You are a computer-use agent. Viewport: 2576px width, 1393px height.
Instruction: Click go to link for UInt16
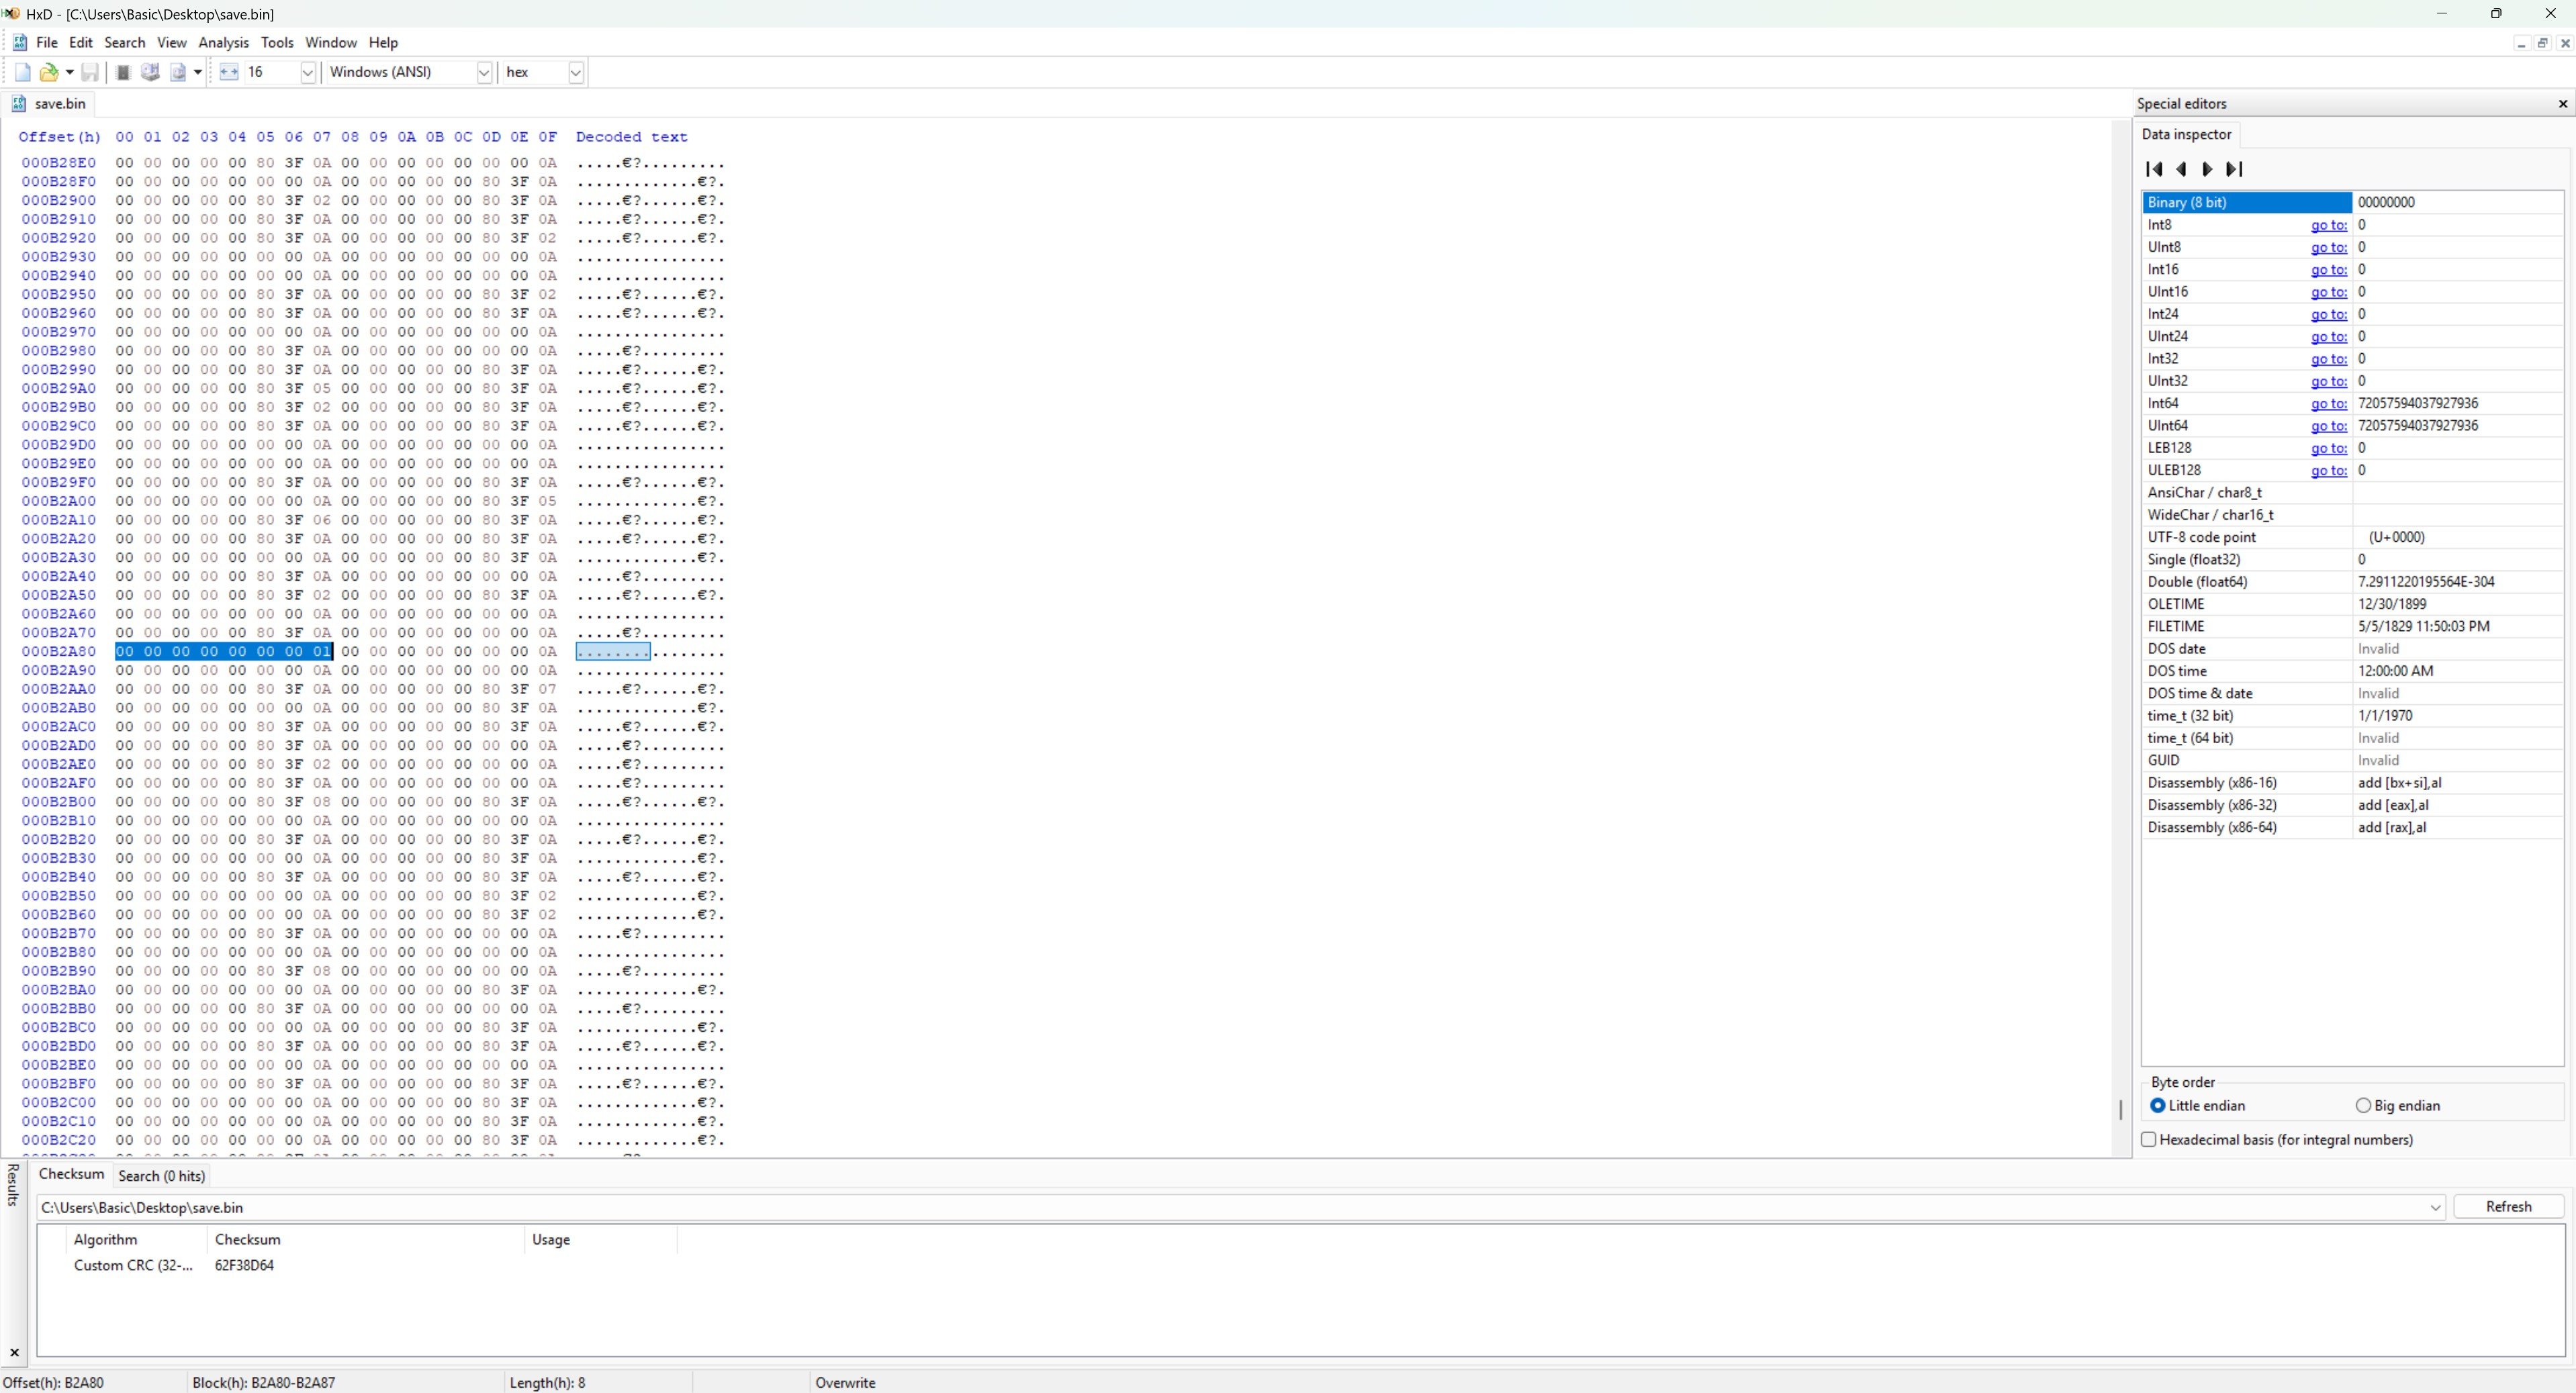tap(2328, 292)
